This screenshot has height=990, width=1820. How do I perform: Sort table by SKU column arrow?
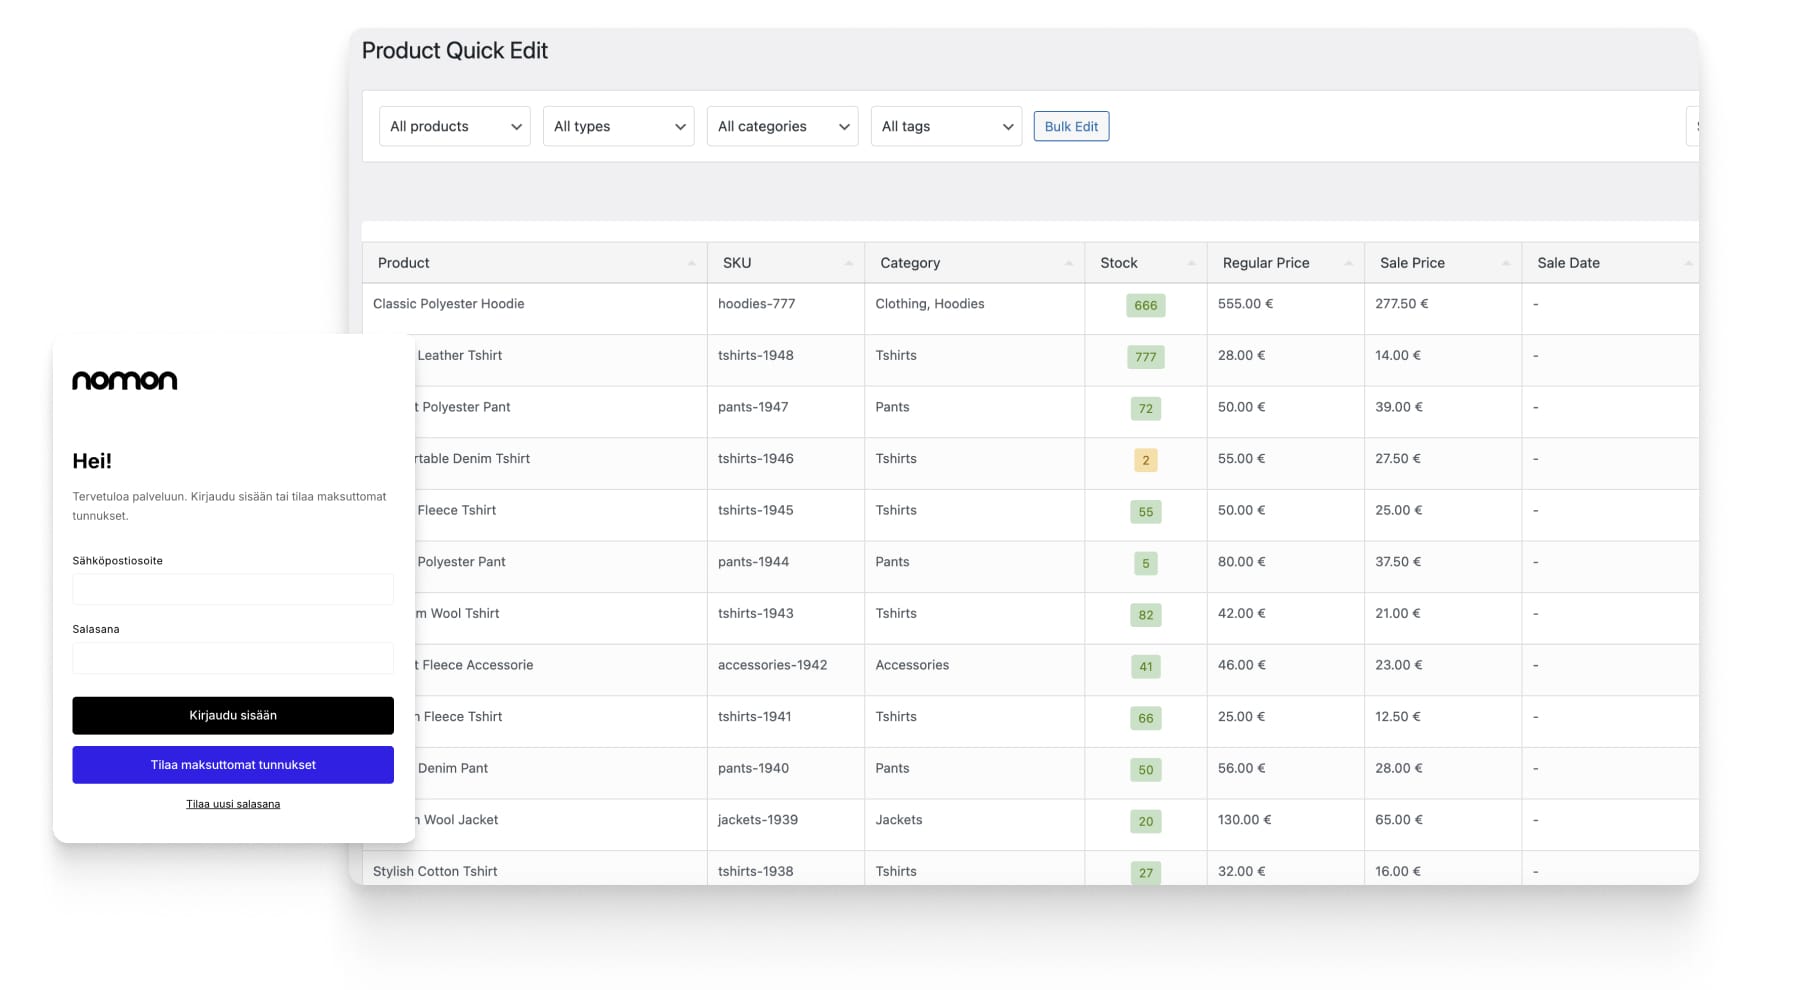(848, 263)
